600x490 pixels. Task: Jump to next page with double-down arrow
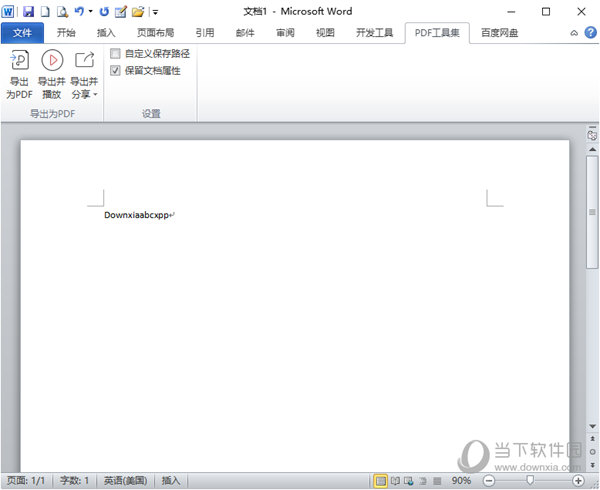point(592,465)
